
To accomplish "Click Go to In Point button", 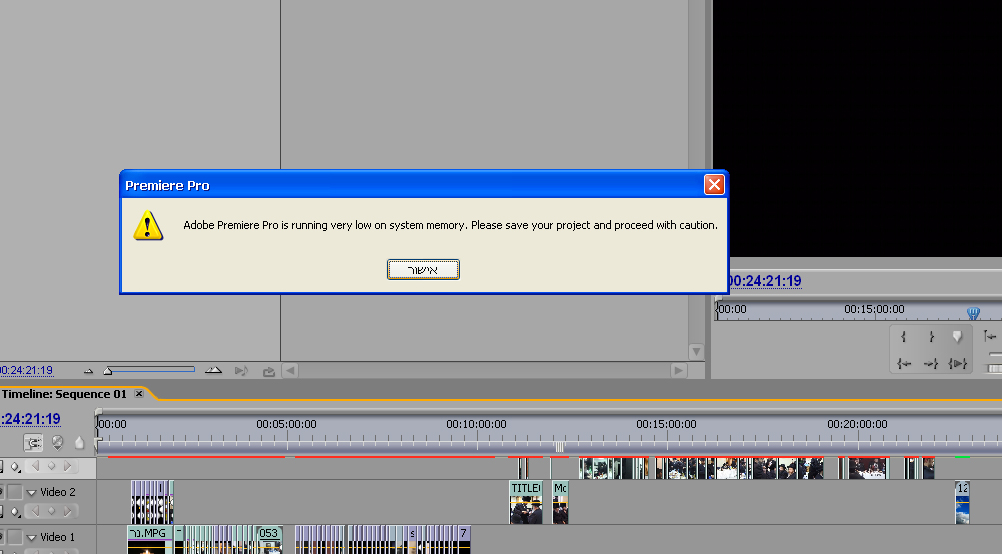I will point(904,364).
